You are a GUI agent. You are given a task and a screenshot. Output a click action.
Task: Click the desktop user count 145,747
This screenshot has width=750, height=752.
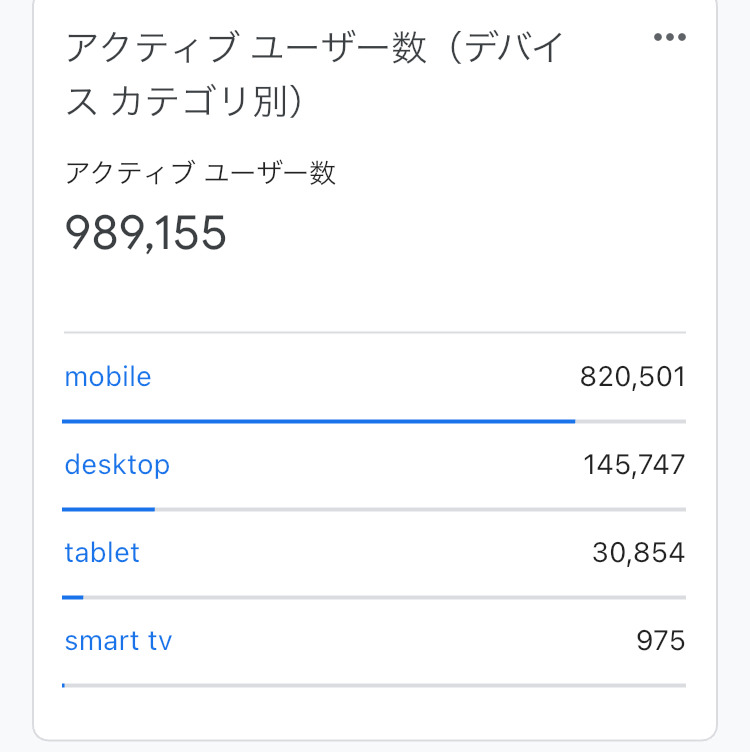pyautogui.click(x=634, y=465)
